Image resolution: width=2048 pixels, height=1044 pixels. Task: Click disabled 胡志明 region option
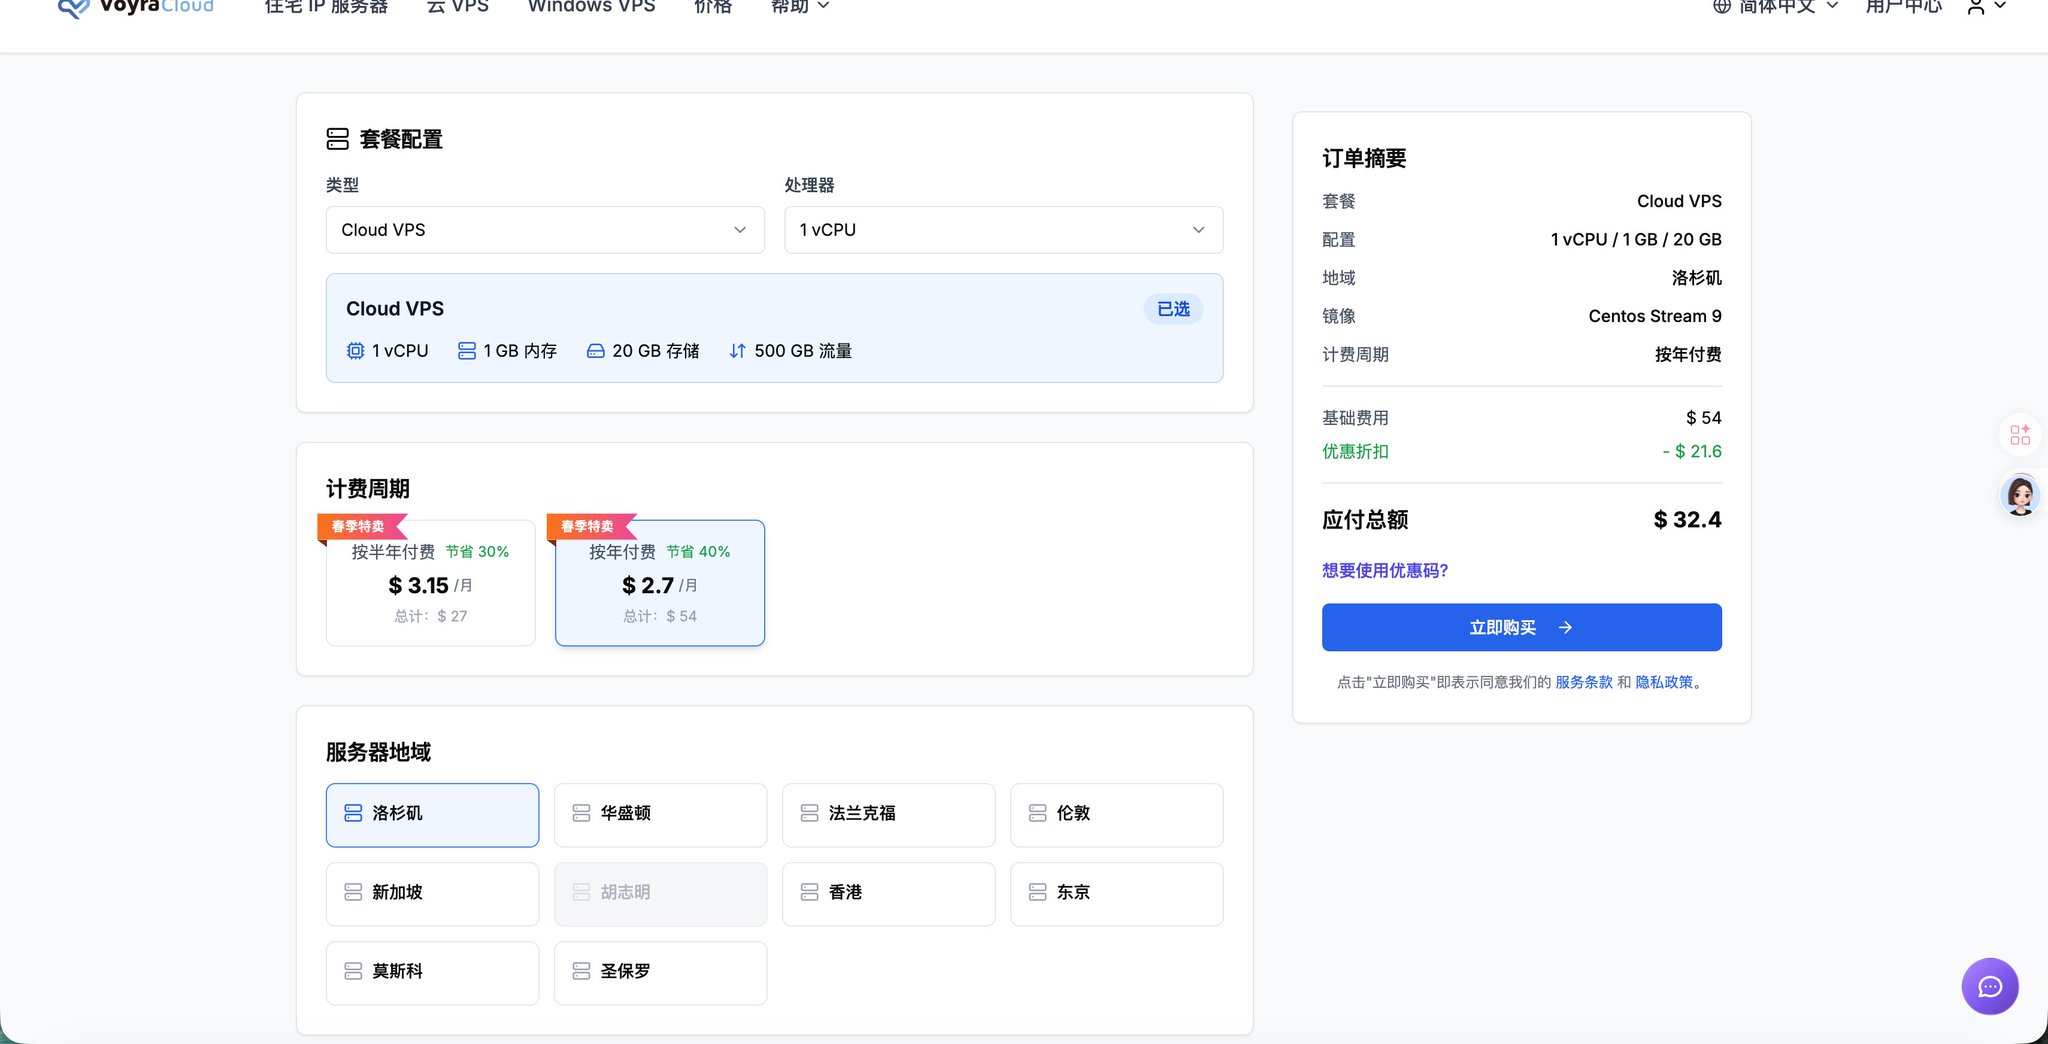660,894
